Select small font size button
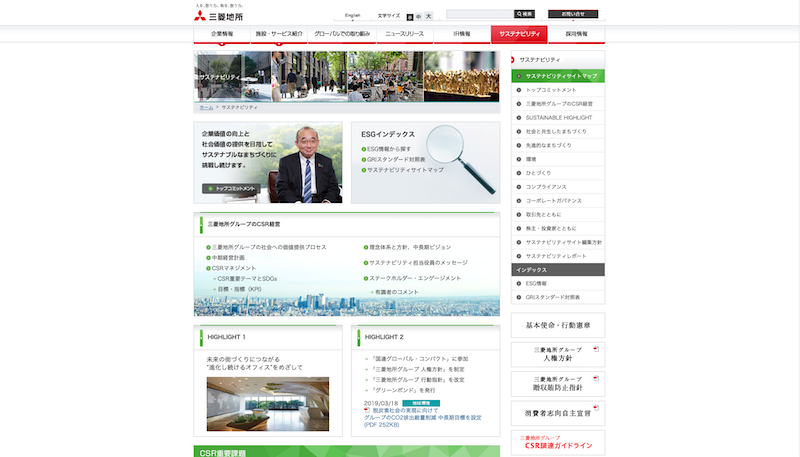Viewport: 800px width, 457px height. coord(410,17)
